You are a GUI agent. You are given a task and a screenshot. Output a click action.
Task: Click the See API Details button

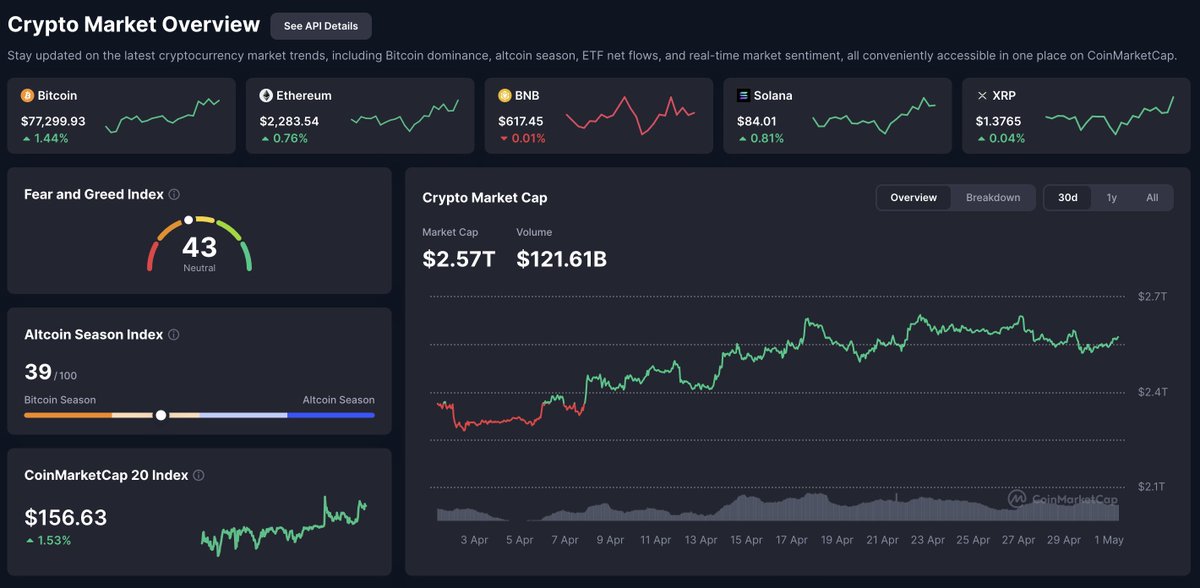click(x=321, y=26)
